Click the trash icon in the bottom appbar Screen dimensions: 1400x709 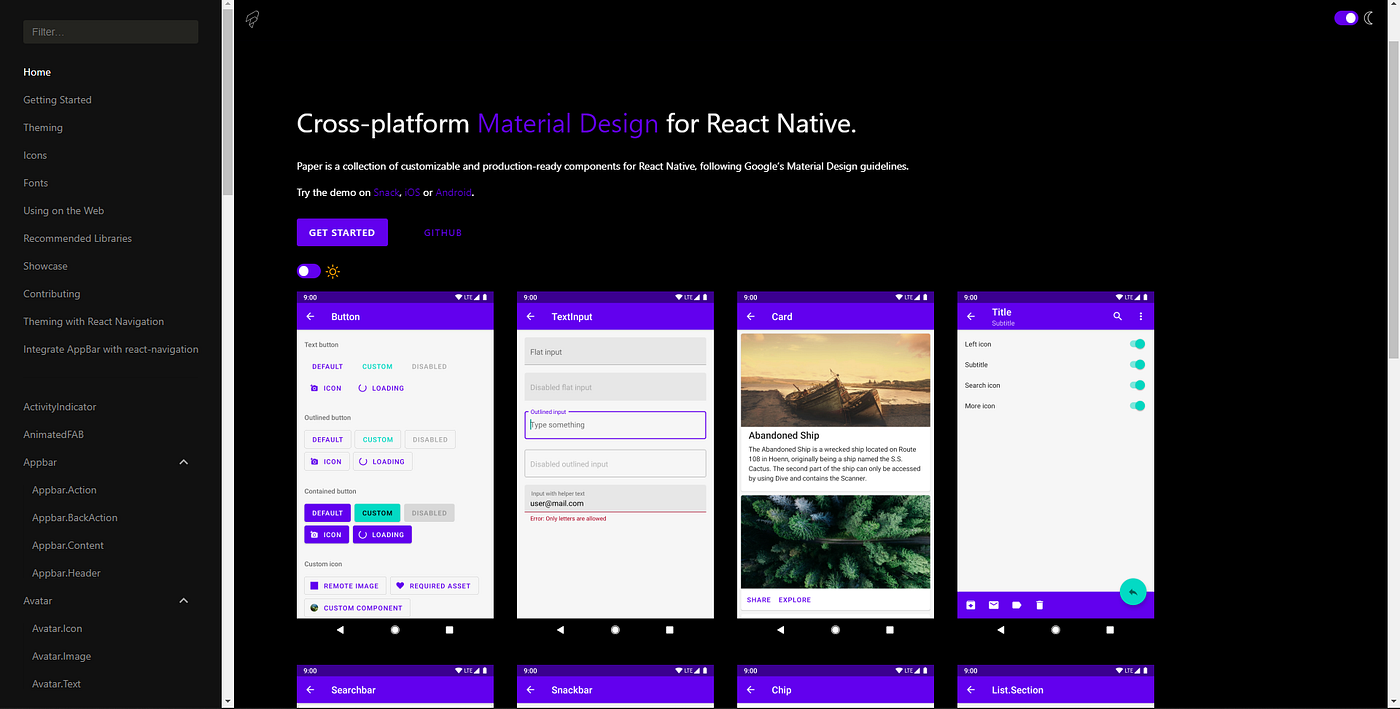pyautogui.click(x=1039, y=604)
